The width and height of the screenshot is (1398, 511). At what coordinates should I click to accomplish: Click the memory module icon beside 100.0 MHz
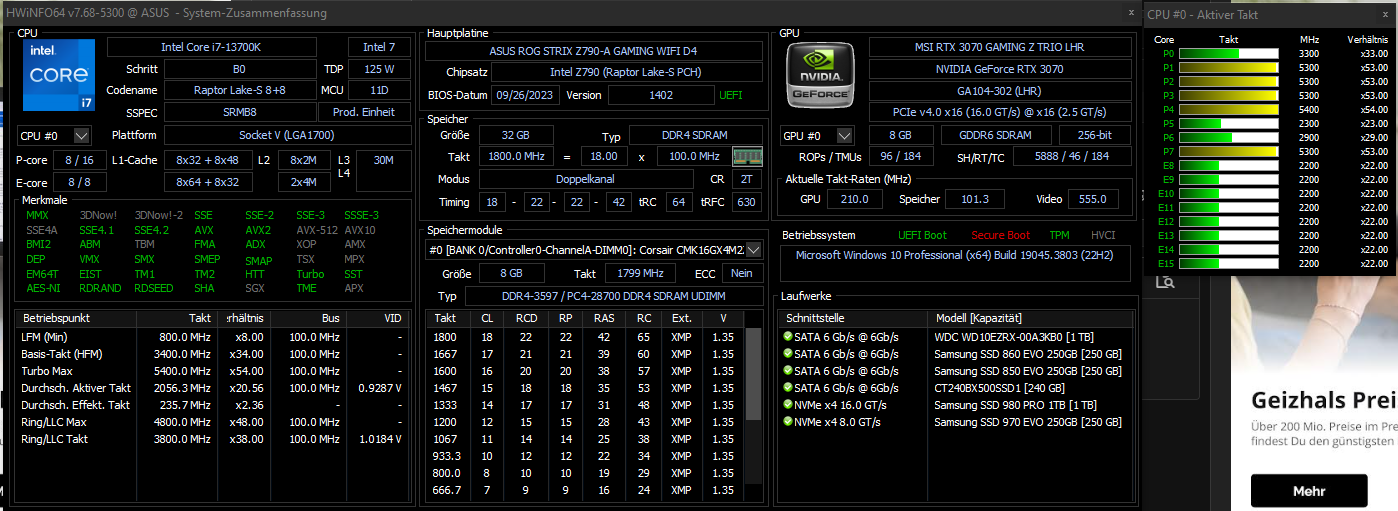[745, 156]
